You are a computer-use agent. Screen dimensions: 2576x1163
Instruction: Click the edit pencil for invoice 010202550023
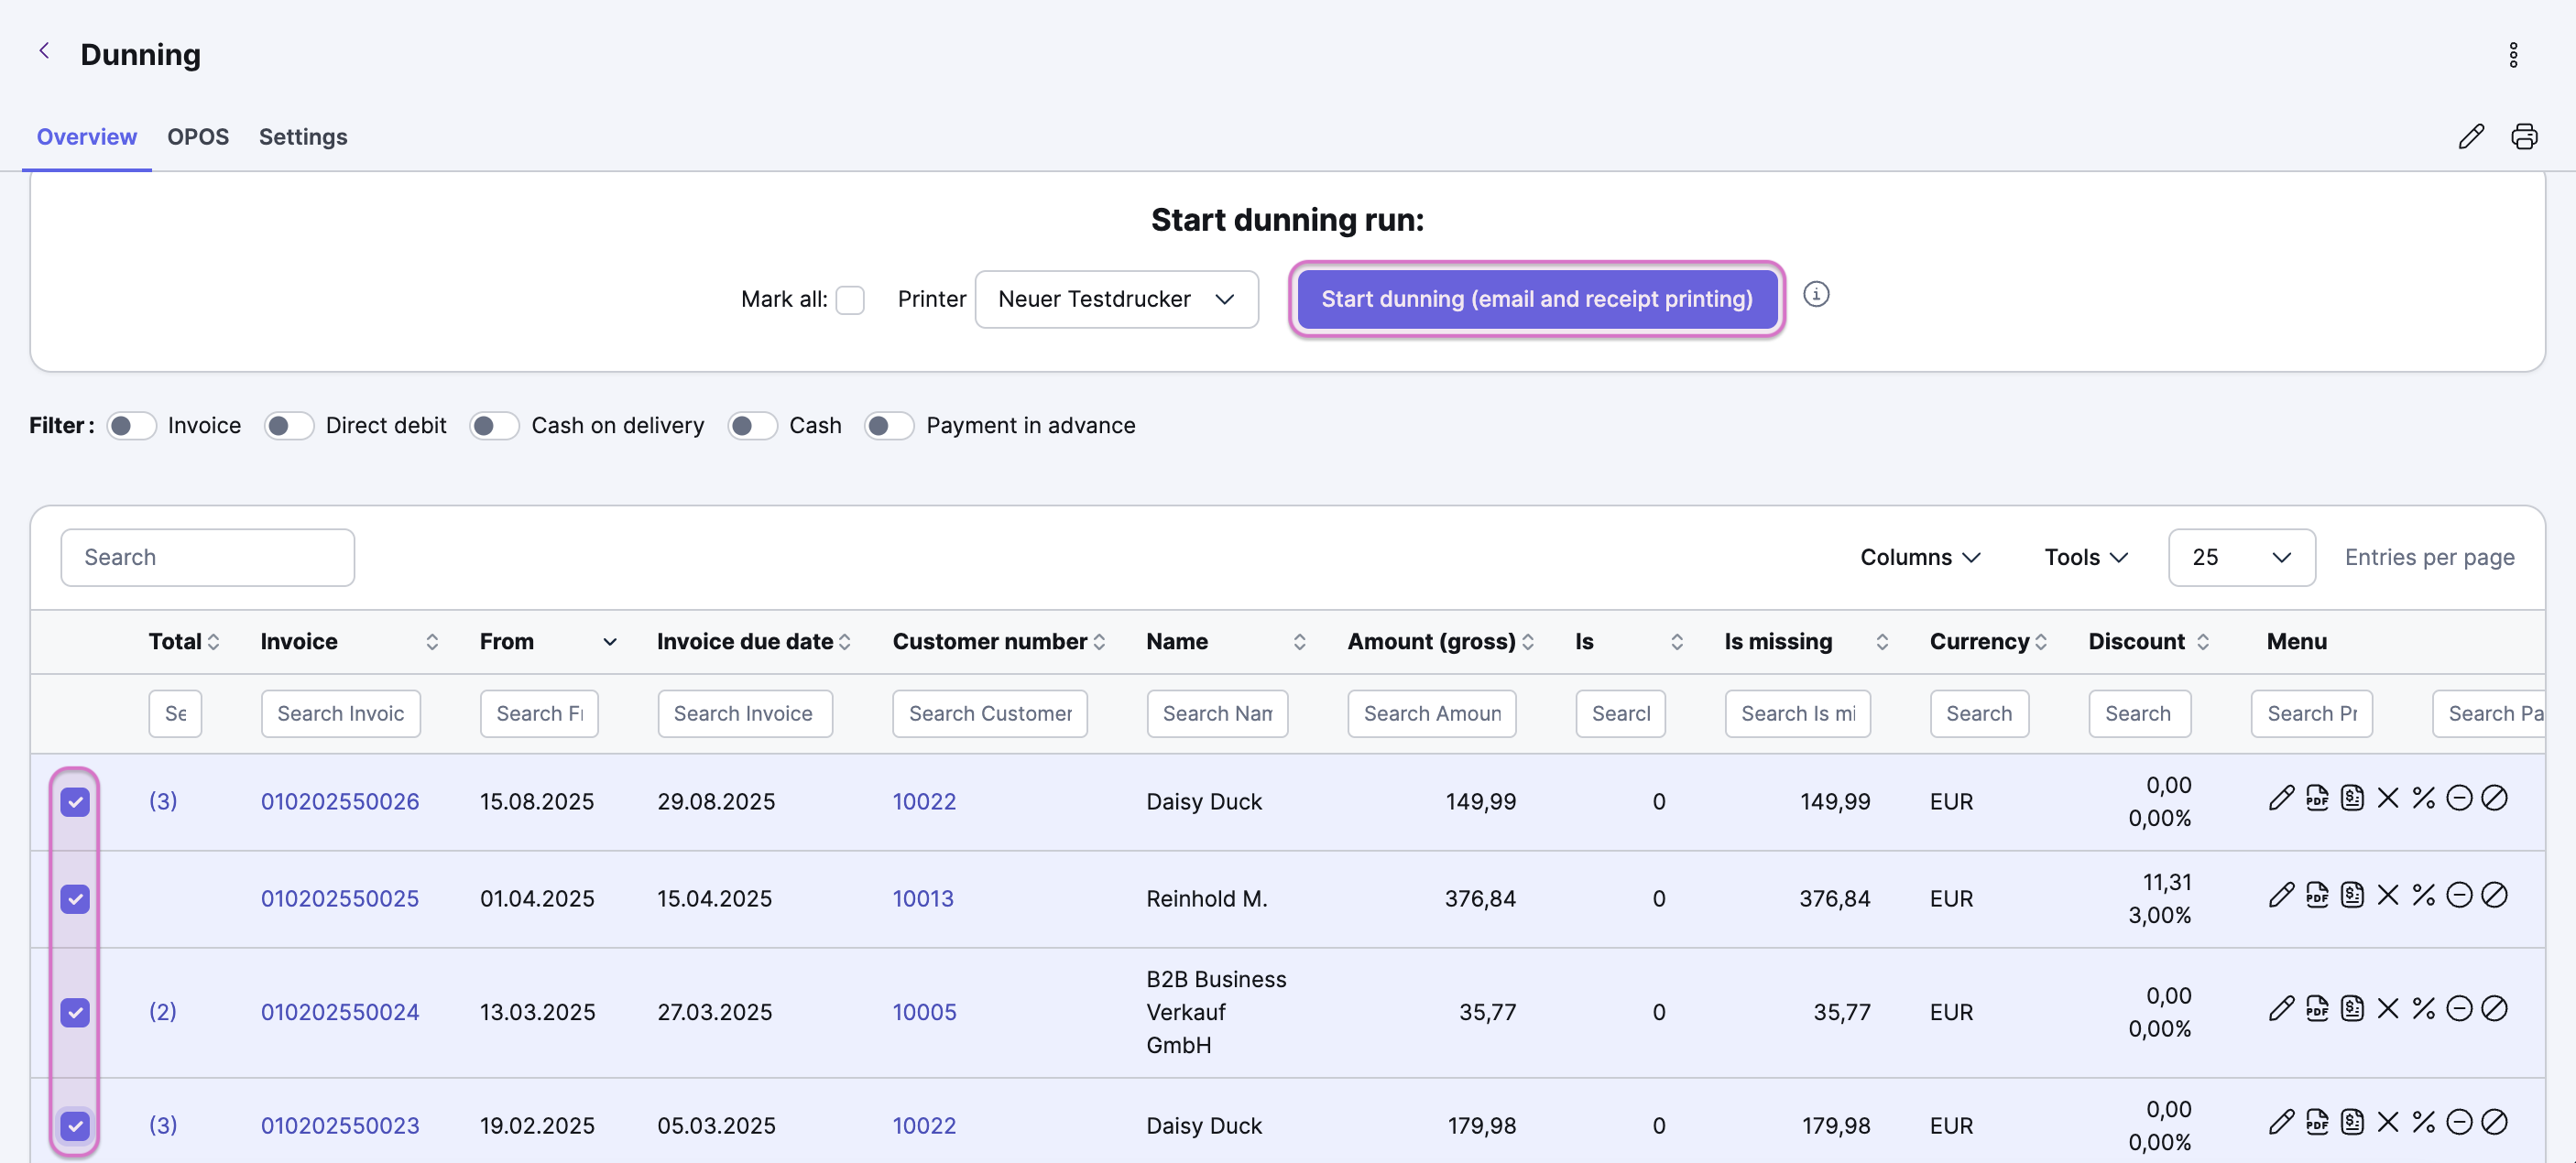click(x=2281, y=1122)
